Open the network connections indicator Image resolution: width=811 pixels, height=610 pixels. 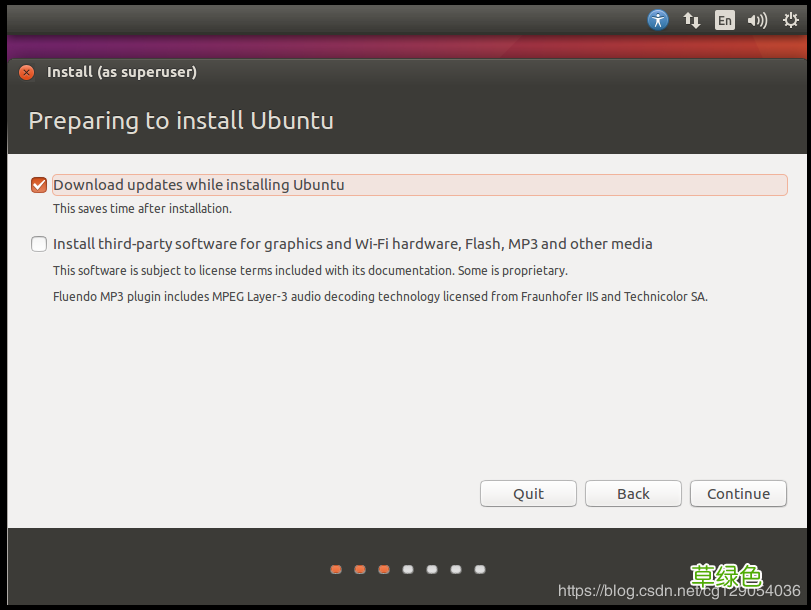[x=692, y=21]
